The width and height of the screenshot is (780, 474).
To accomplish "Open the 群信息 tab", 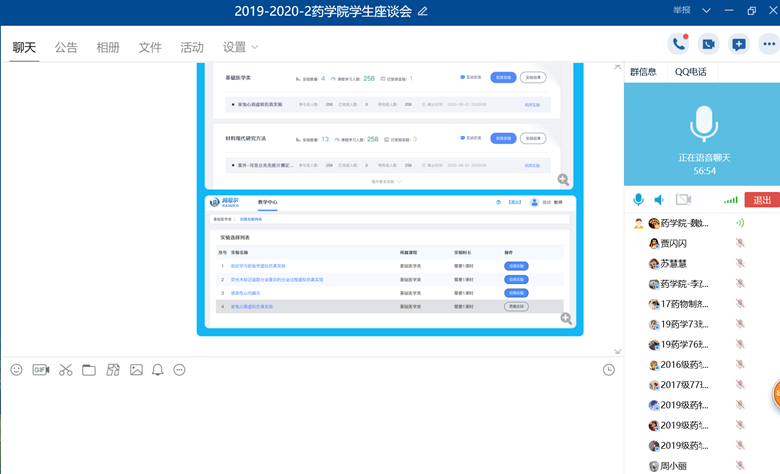I will coord(643,72).
